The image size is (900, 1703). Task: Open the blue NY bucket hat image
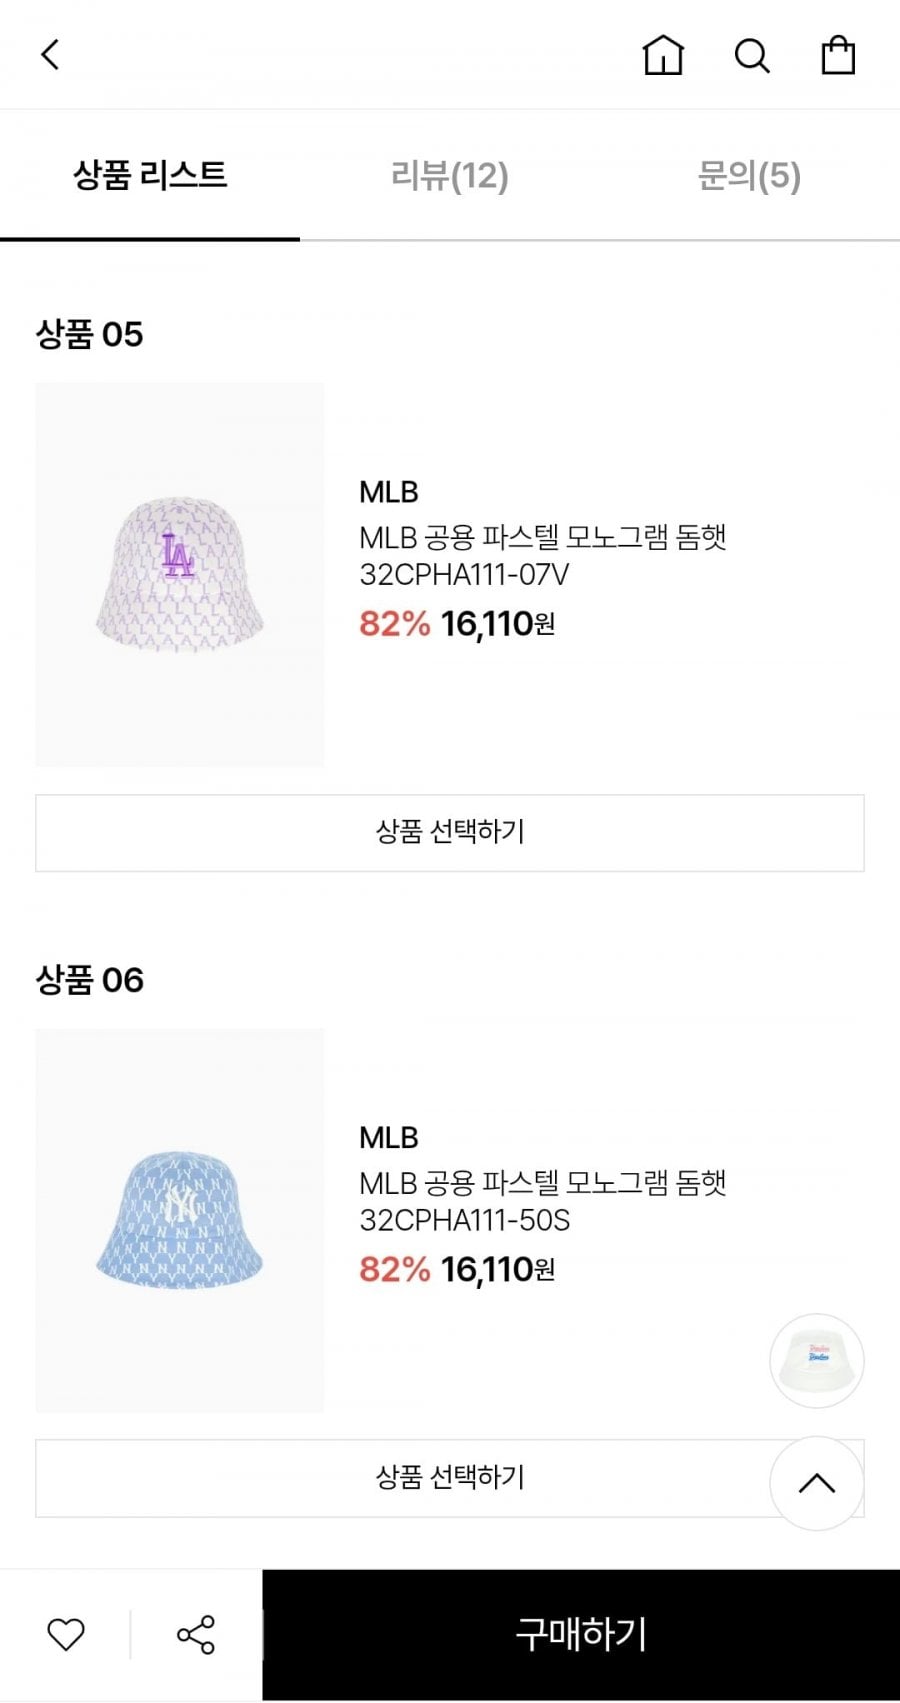[180, 1220]
